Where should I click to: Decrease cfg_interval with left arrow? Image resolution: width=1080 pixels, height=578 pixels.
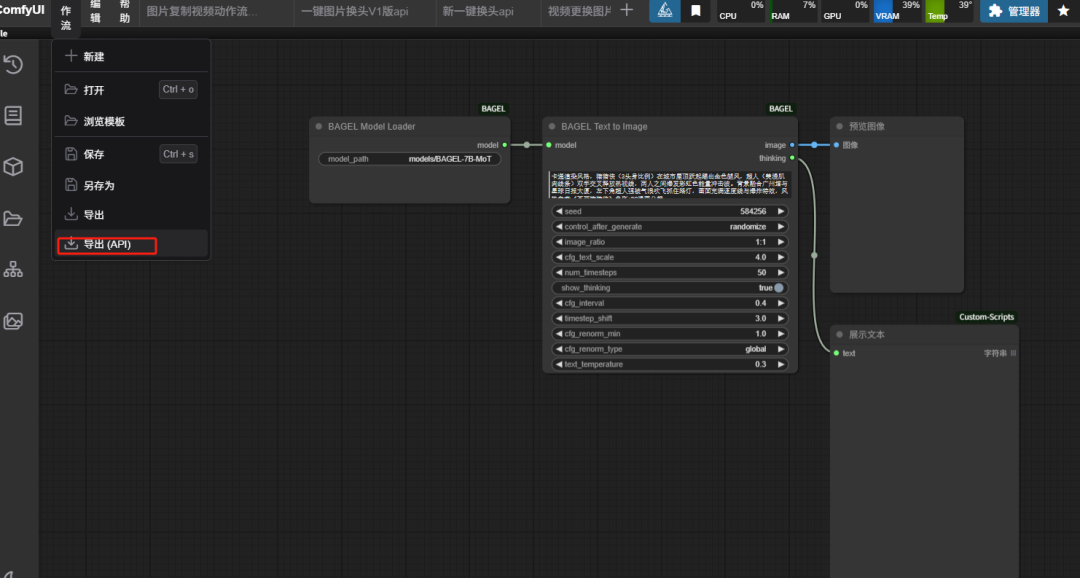(x=559, y=303)
